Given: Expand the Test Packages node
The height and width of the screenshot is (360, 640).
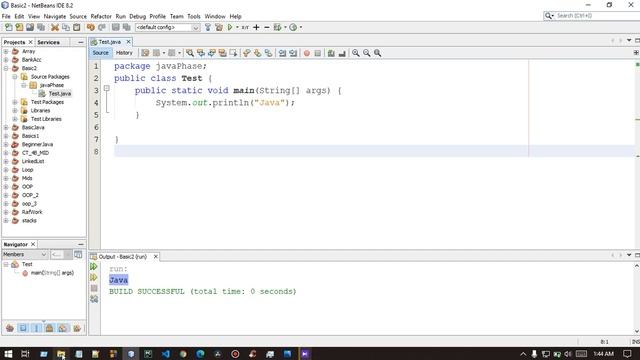Looking at the screenshot, I should (15, 102).
